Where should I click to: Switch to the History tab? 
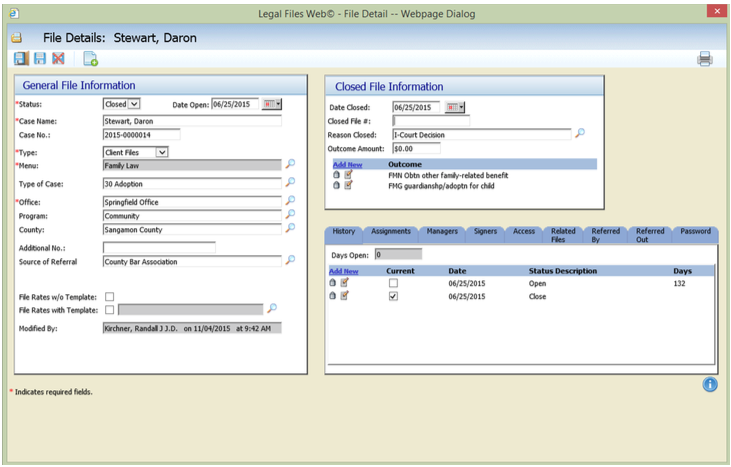click(344, 234)
